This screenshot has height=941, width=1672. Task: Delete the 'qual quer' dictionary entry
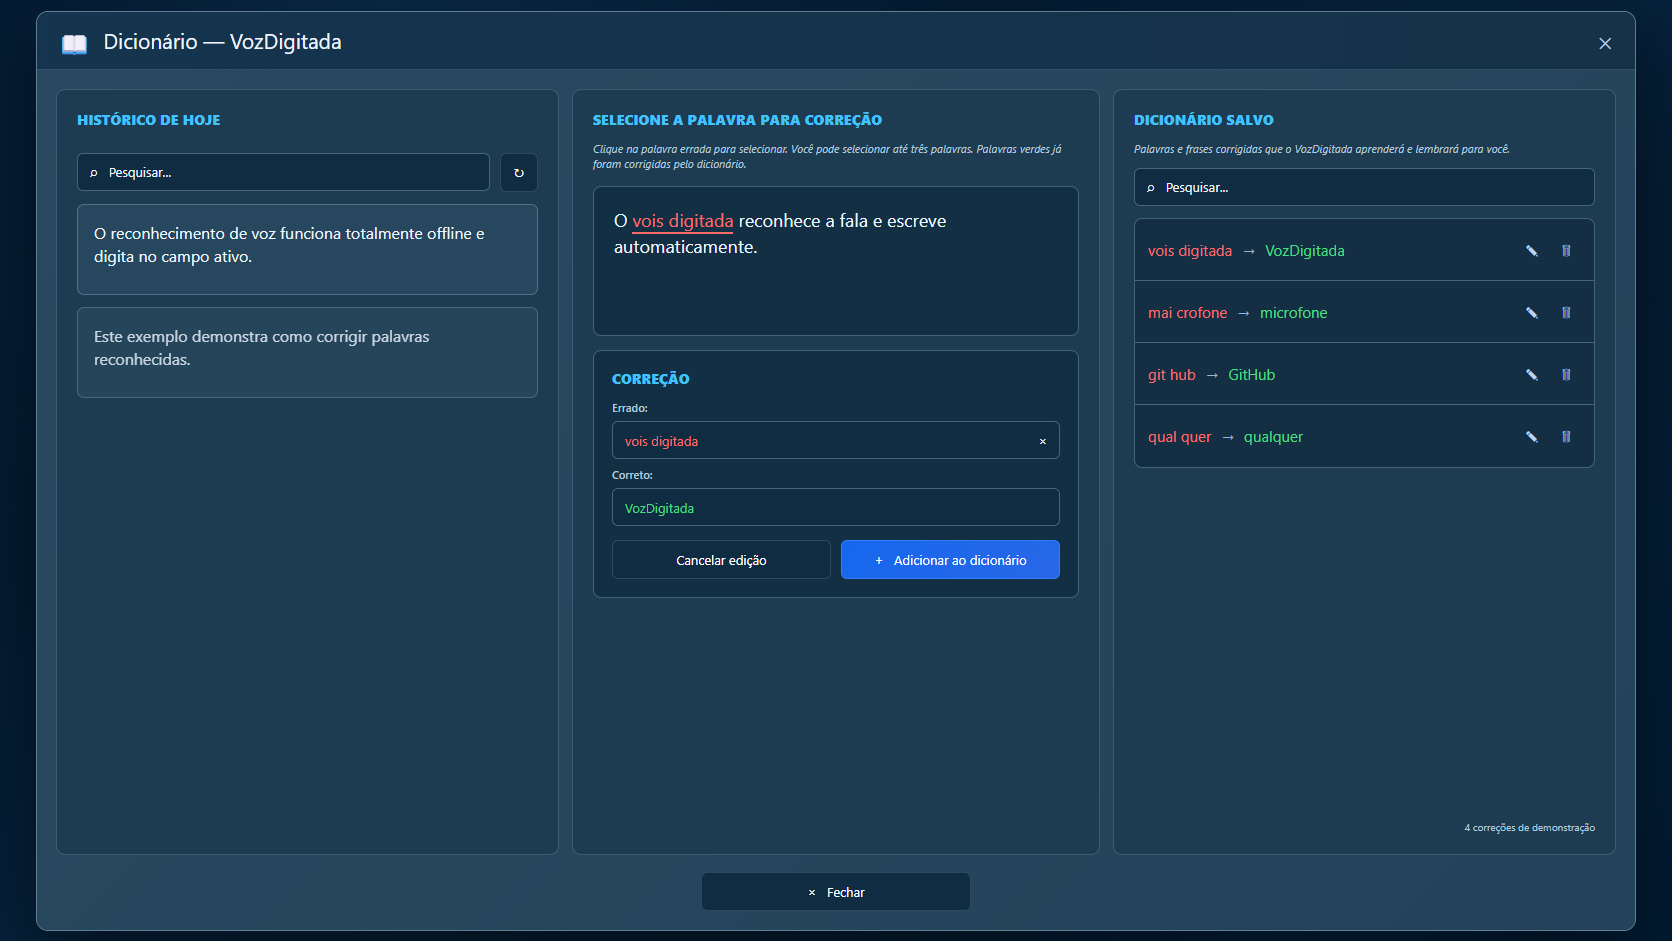(x=1566, y=437)
